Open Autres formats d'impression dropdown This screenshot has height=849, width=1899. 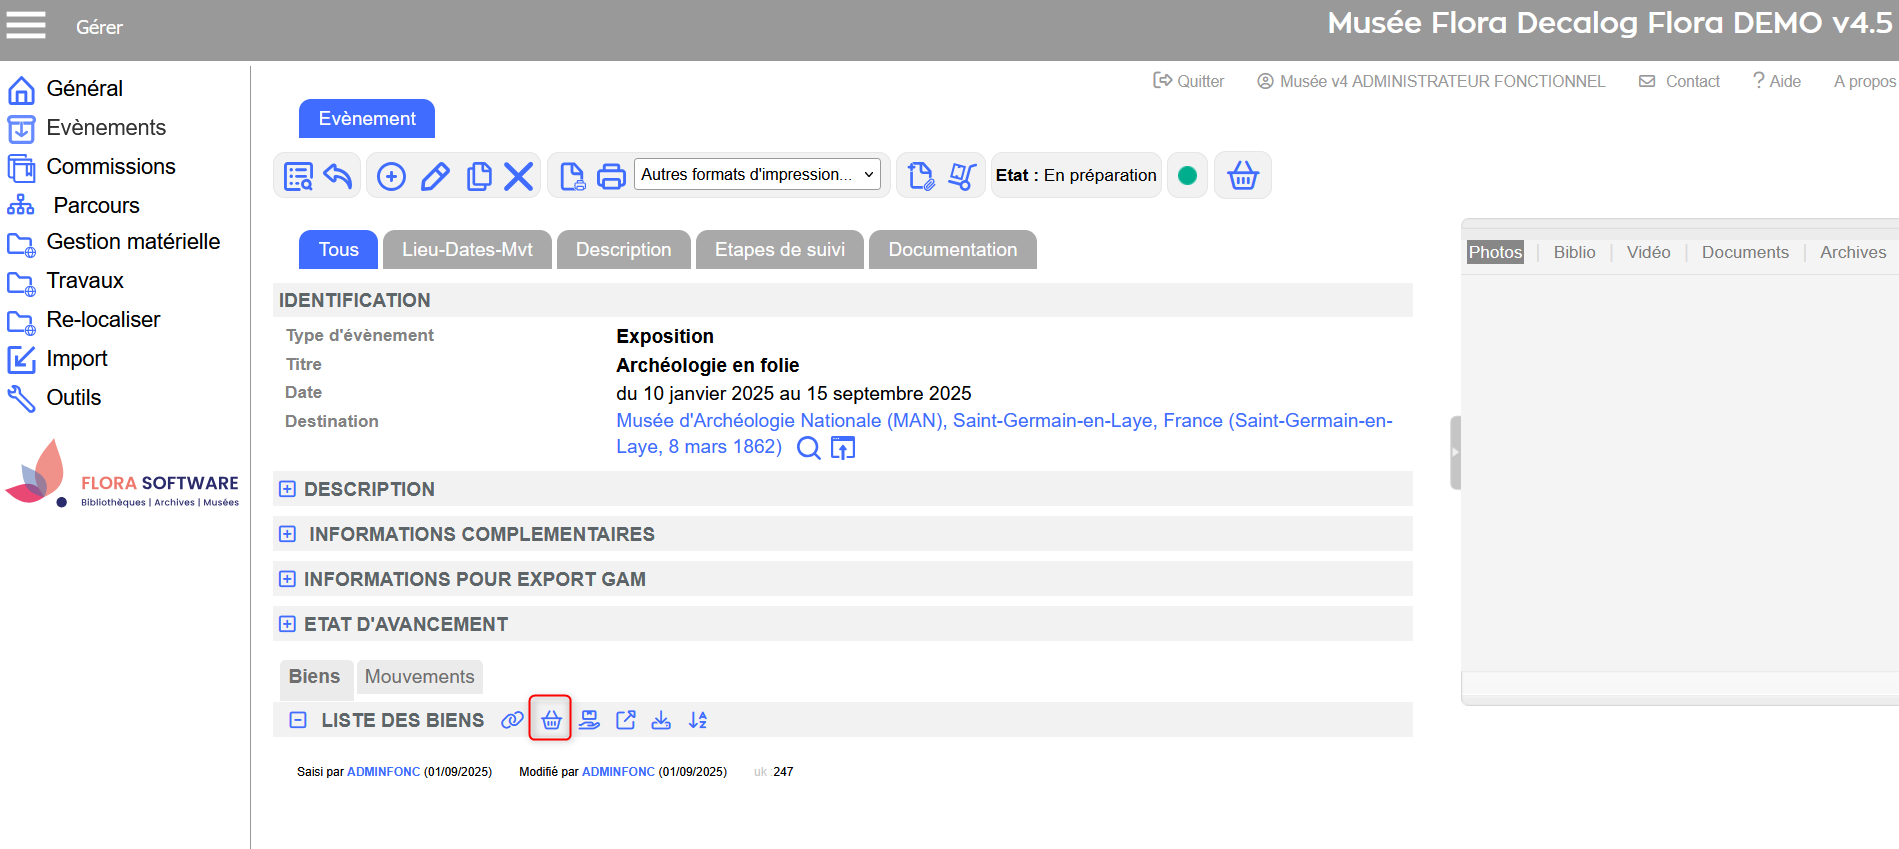pos(757,175)
